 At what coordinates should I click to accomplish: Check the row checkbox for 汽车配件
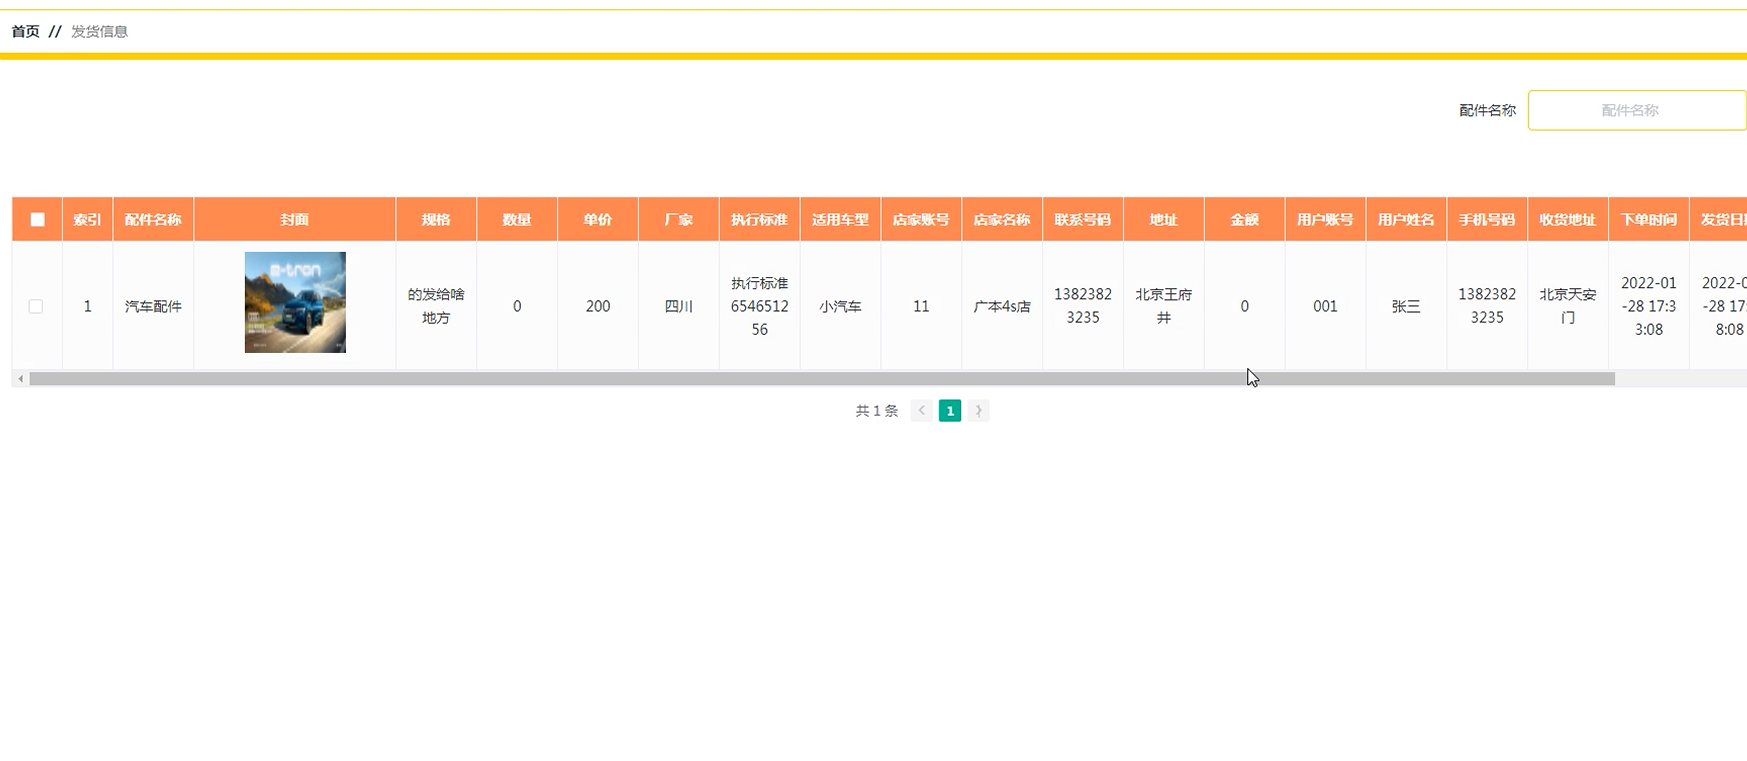tap(36, 306)
